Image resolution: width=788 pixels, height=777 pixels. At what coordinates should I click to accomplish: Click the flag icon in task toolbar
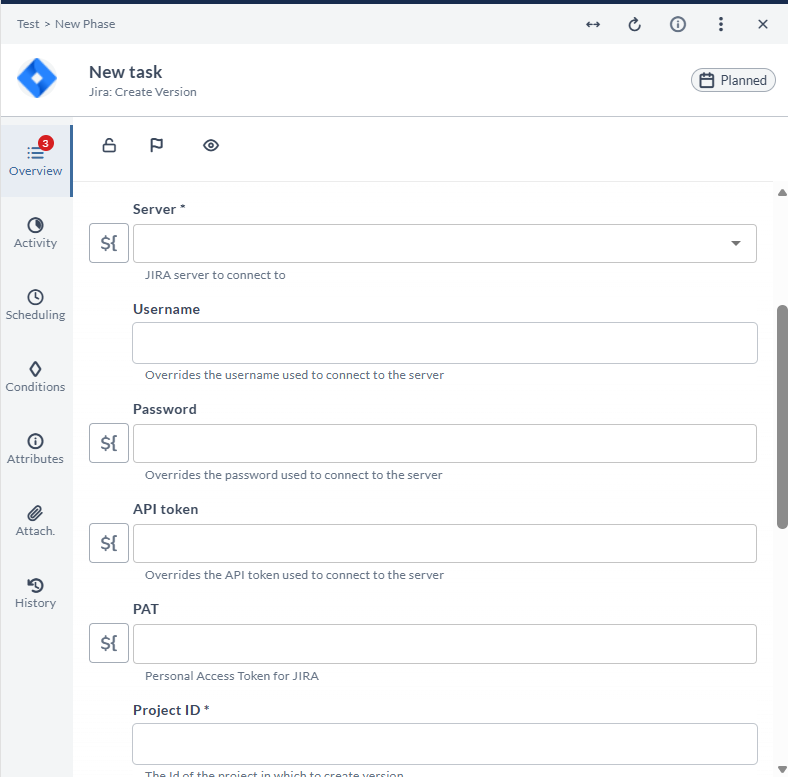[156, 145]
